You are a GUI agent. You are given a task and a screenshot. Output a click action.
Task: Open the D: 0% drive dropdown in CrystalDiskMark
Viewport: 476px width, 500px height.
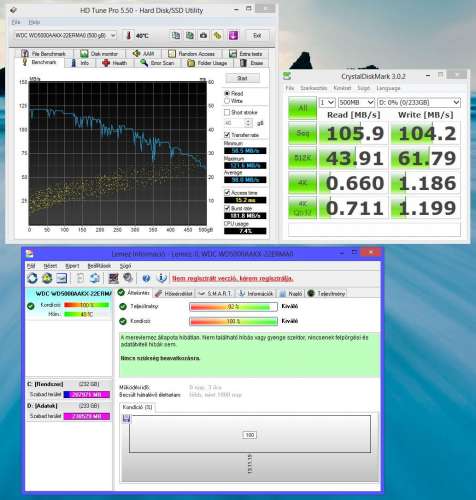419,102
